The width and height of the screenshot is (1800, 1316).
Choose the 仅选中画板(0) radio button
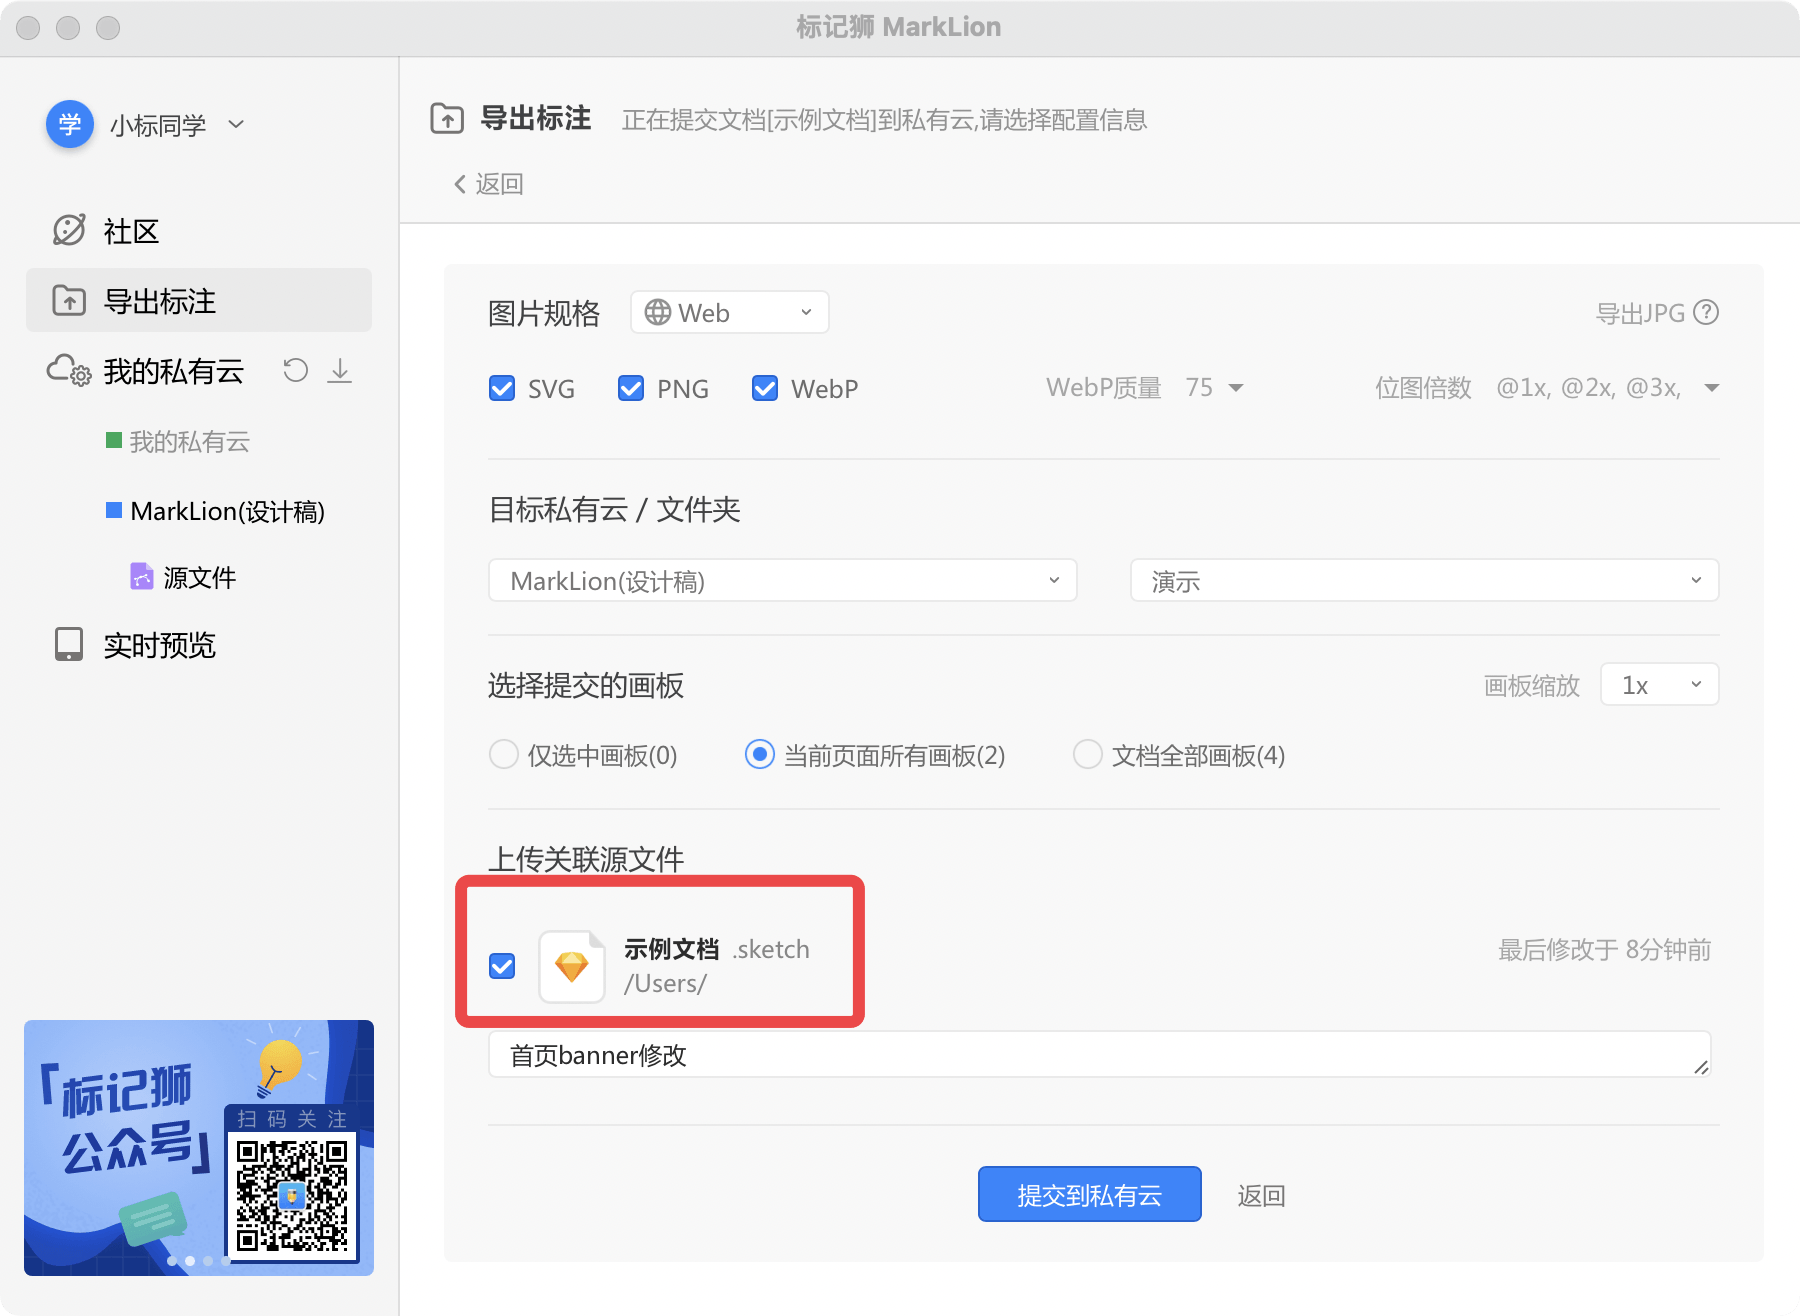(x=504, y=754)
